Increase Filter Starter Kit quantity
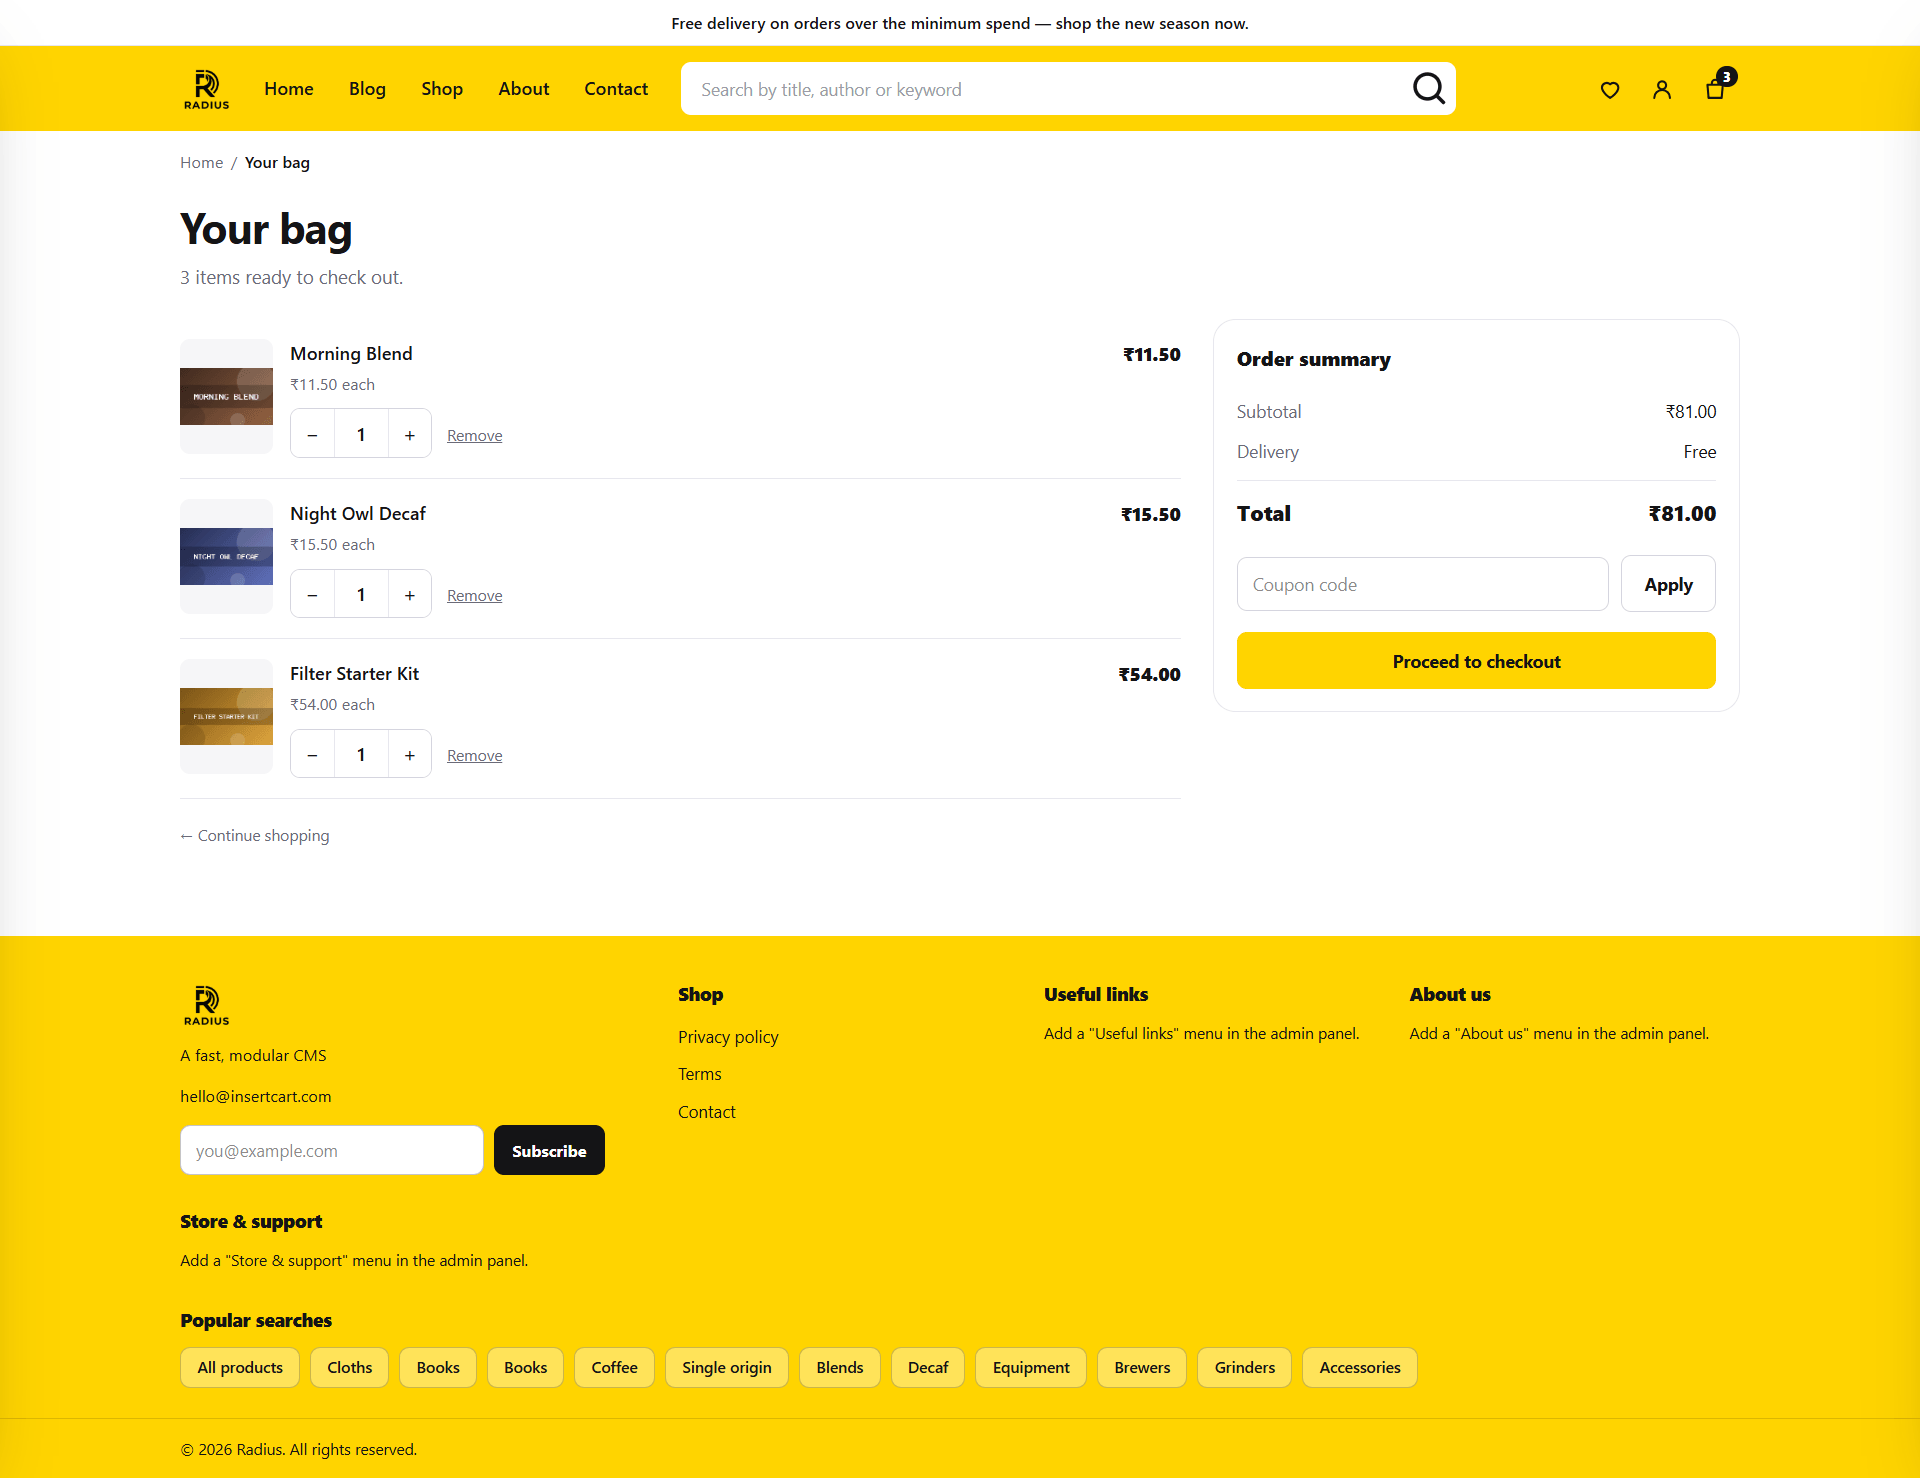 pyautogui.click(x=409, y=755)
